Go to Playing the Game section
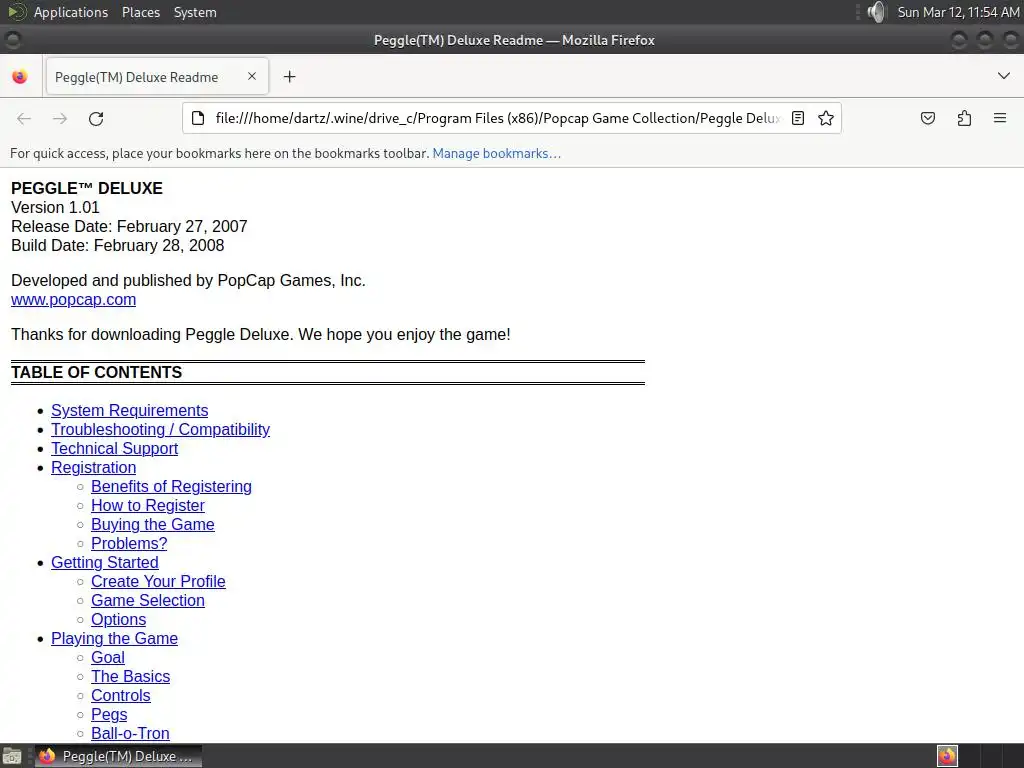This screenshot has height=768, width=1024. [x=114, y=638]
